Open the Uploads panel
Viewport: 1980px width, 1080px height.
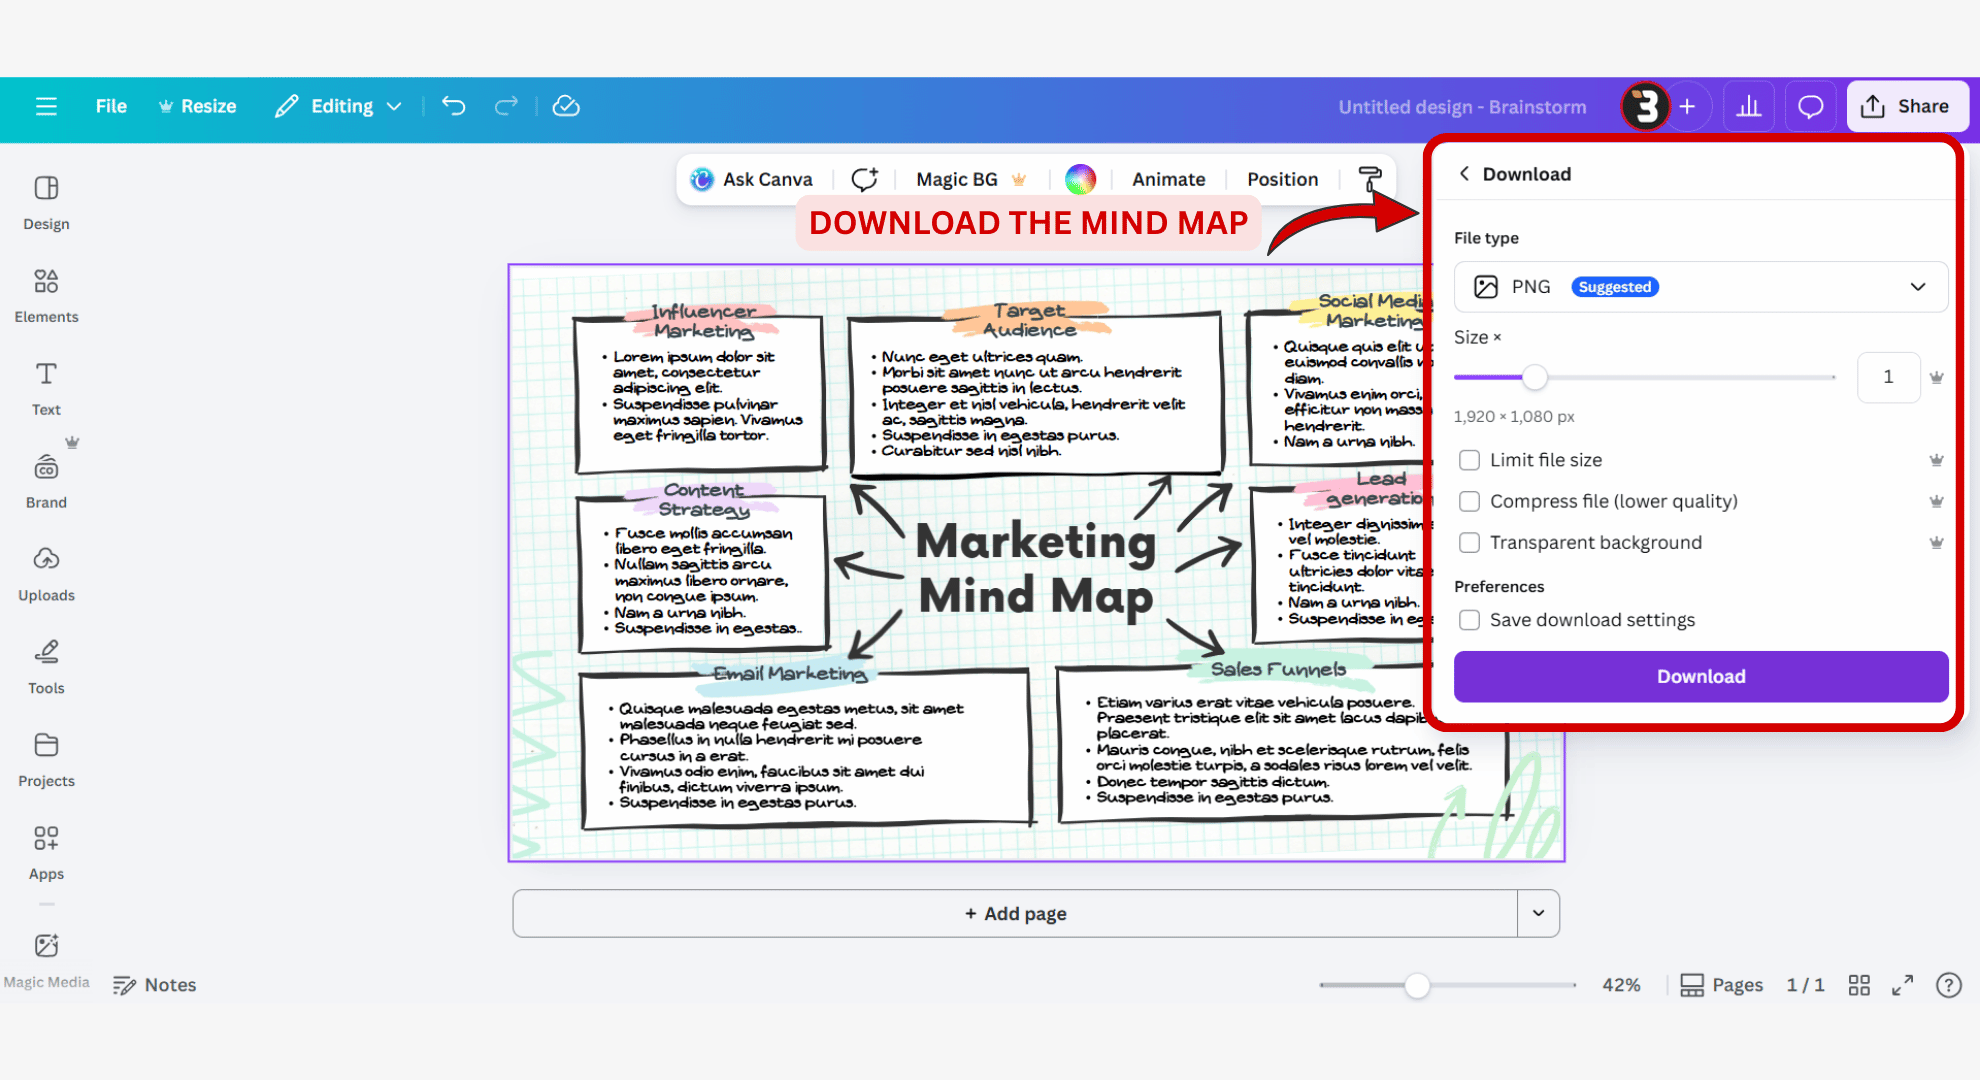coord(46,572)
